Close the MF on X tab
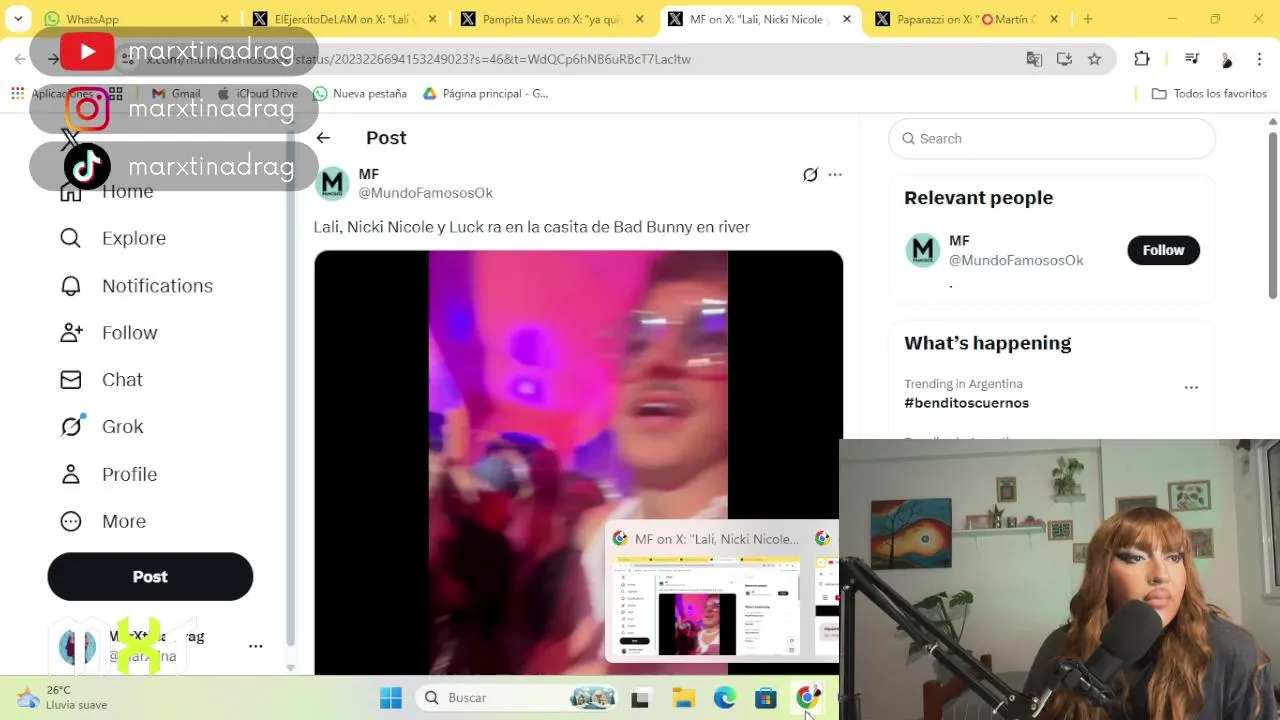The height and width of the screenshot is (720, 1280). 847,19
